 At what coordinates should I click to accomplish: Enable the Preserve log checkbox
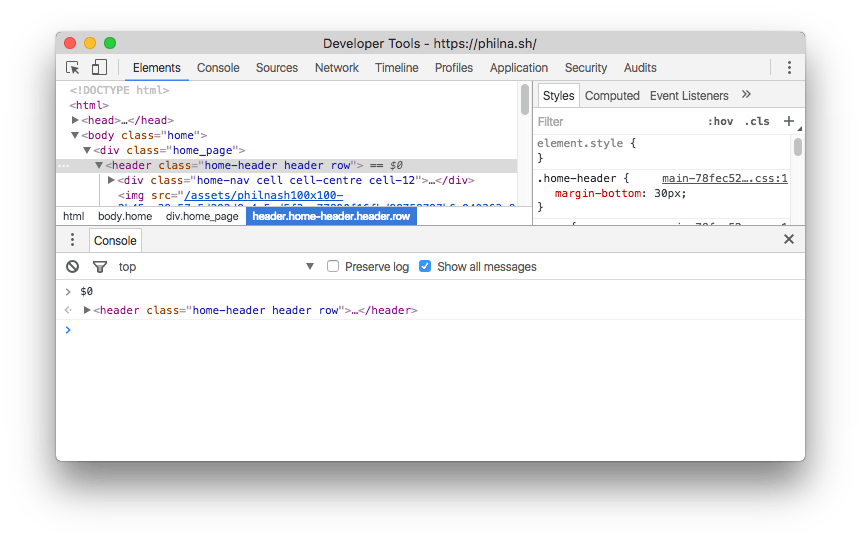pos(333,266)
